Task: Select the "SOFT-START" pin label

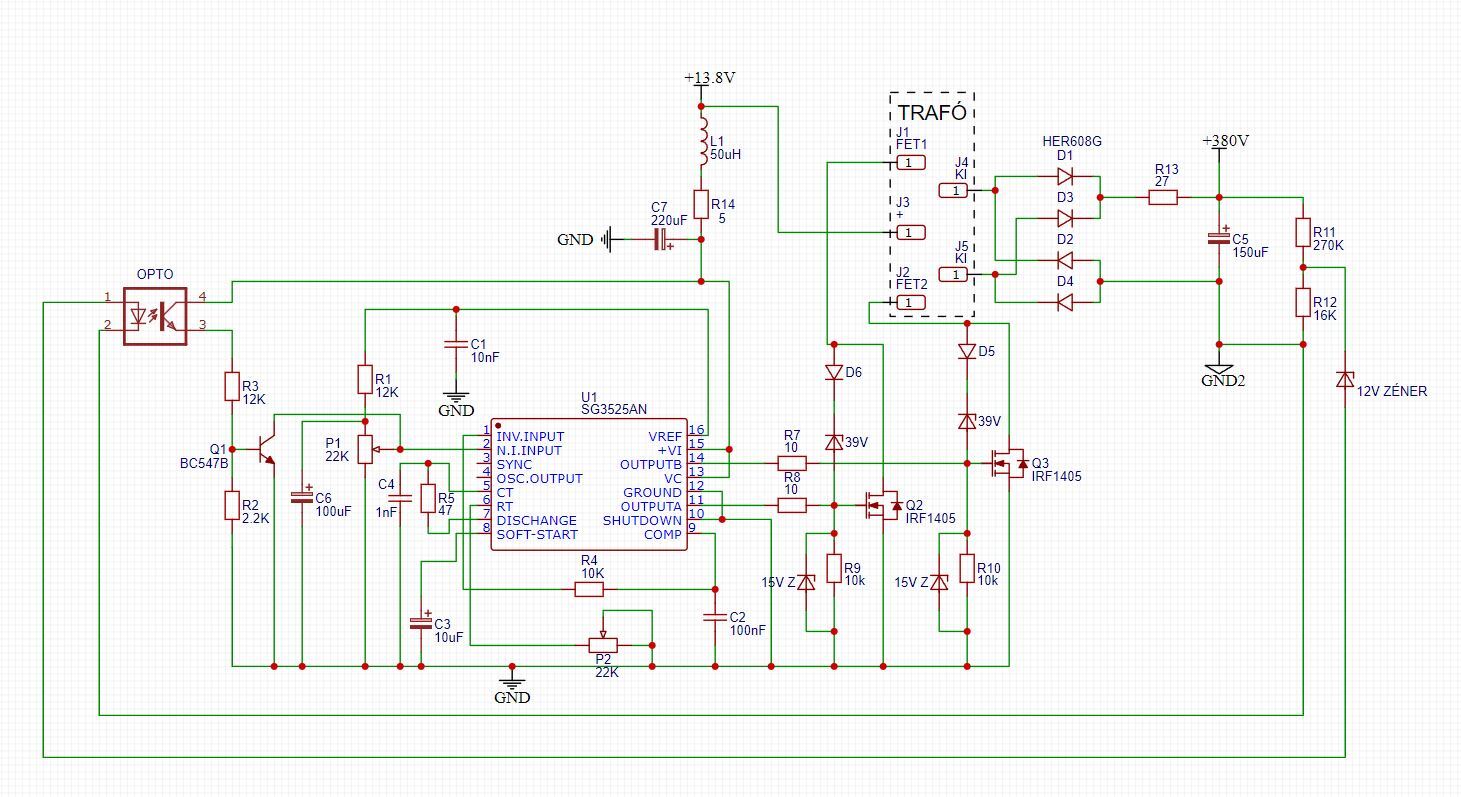Action: point(537,535)
